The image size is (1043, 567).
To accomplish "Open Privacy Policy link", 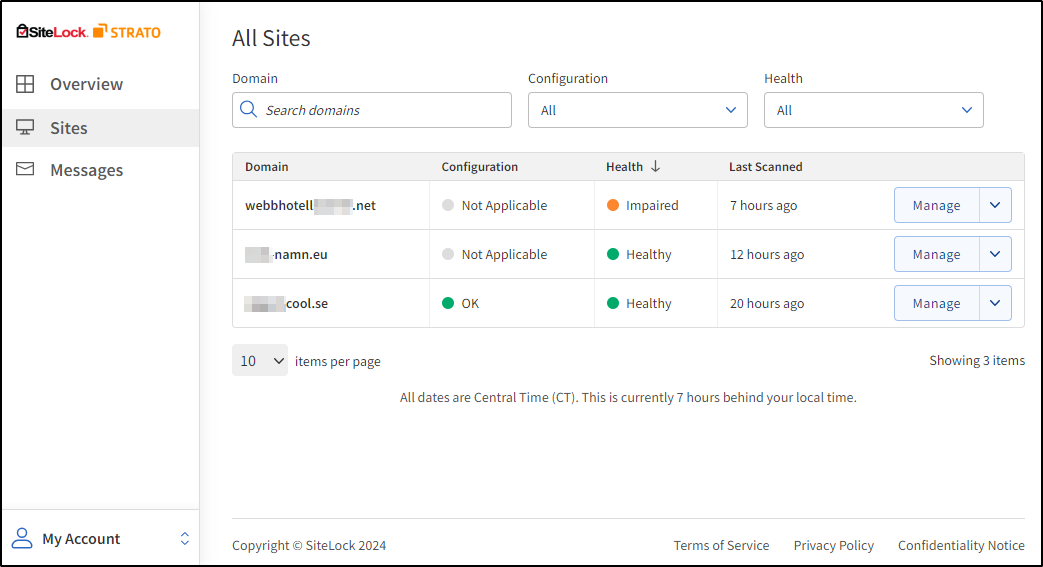I will point(833,545).
